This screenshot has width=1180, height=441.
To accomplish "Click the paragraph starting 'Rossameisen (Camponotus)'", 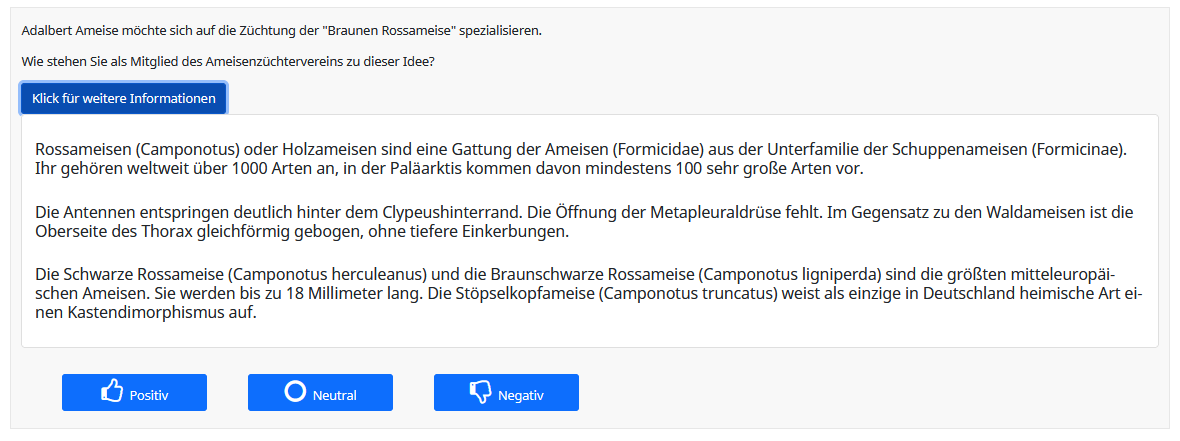I will tap(580, 159).
